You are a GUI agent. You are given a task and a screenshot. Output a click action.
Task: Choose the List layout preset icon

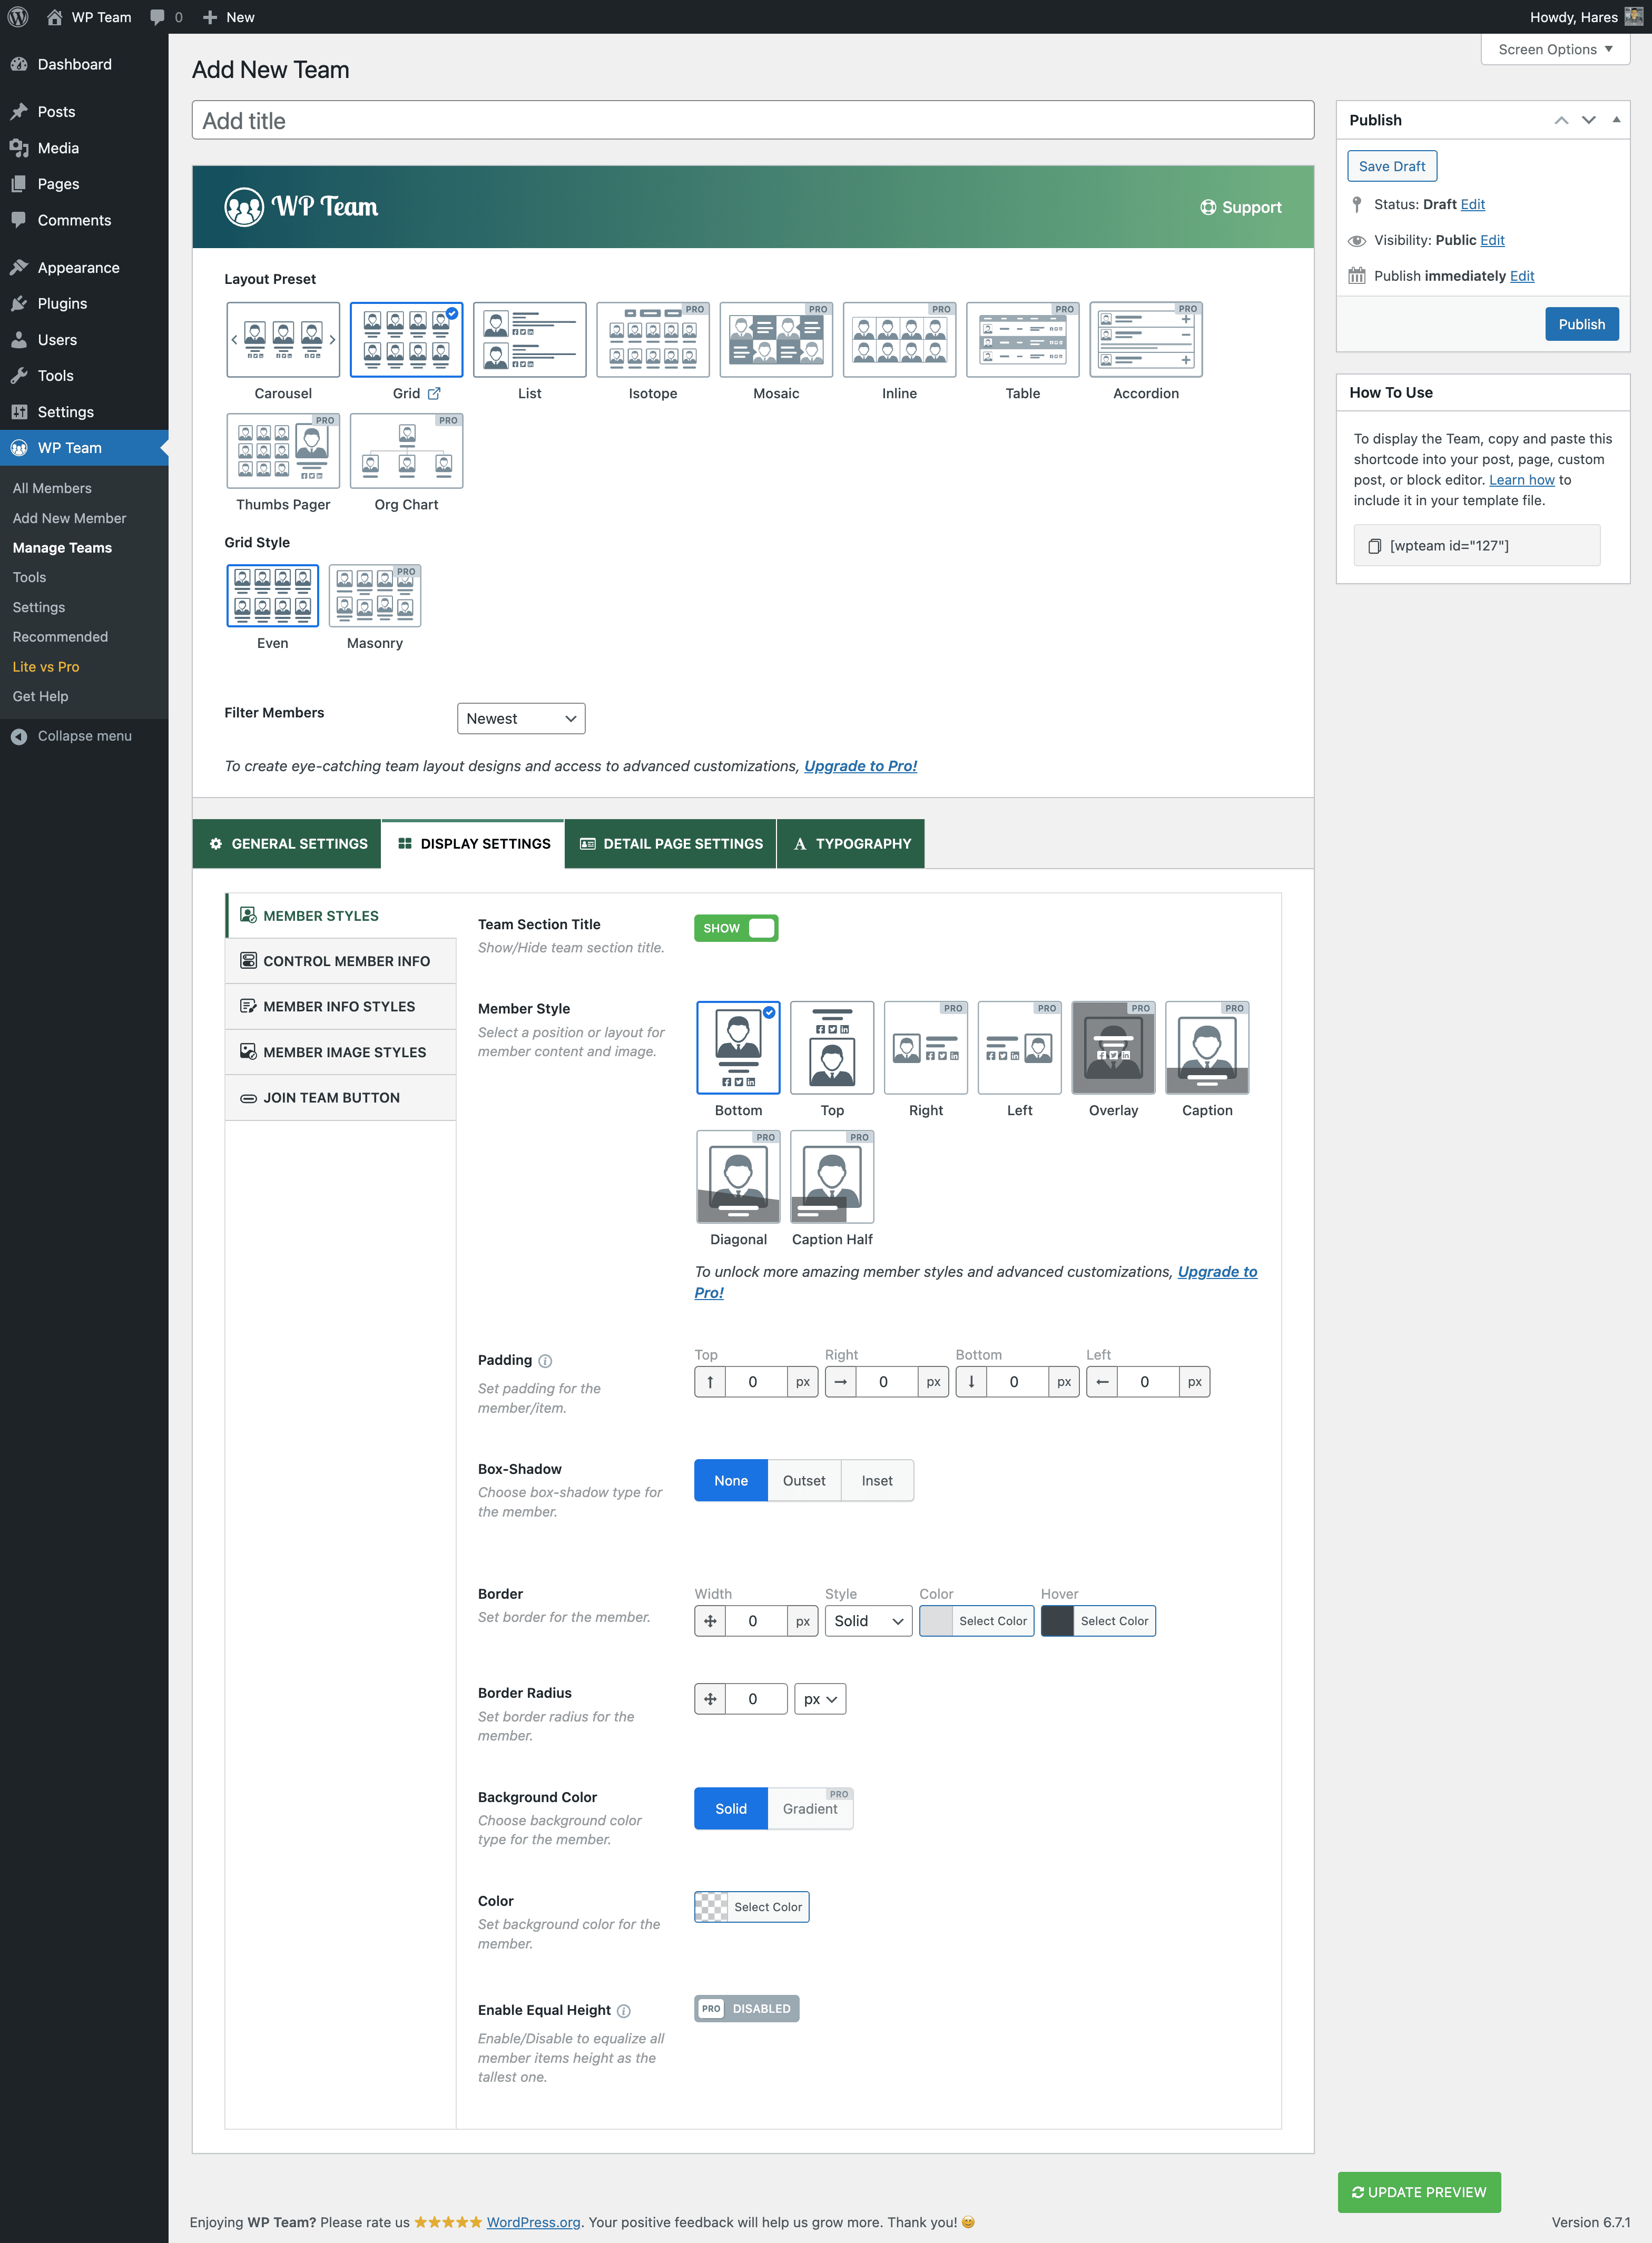pyautogui.click(x=529, y=340)
